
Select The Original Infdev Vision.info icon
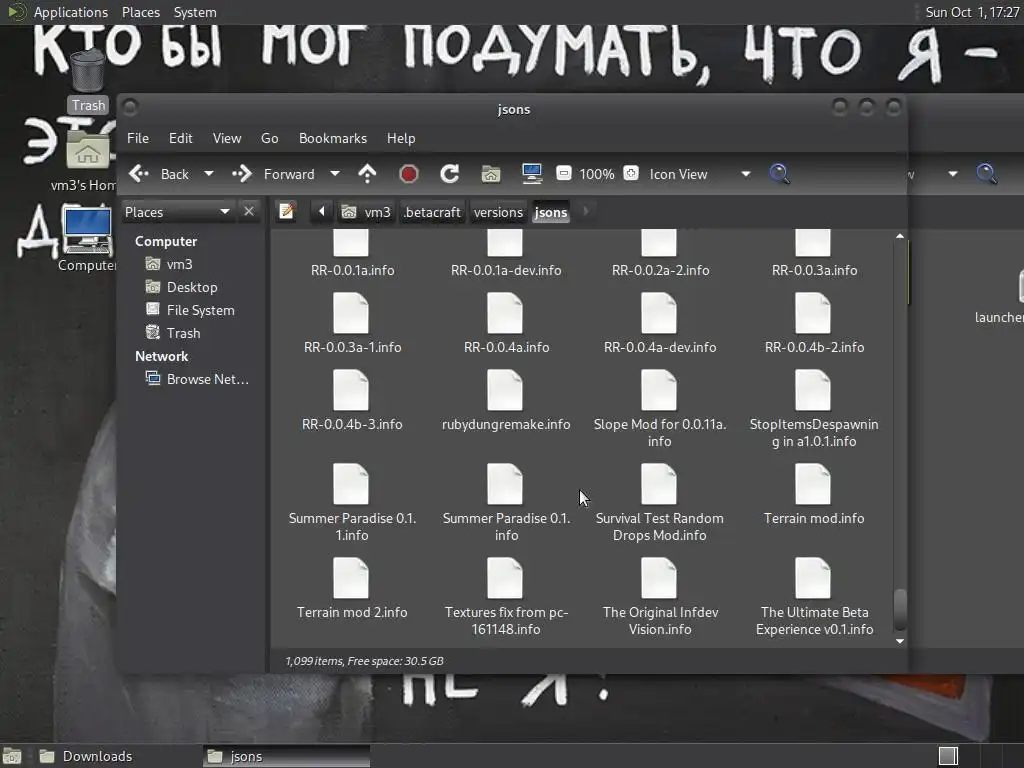[660, 578]
